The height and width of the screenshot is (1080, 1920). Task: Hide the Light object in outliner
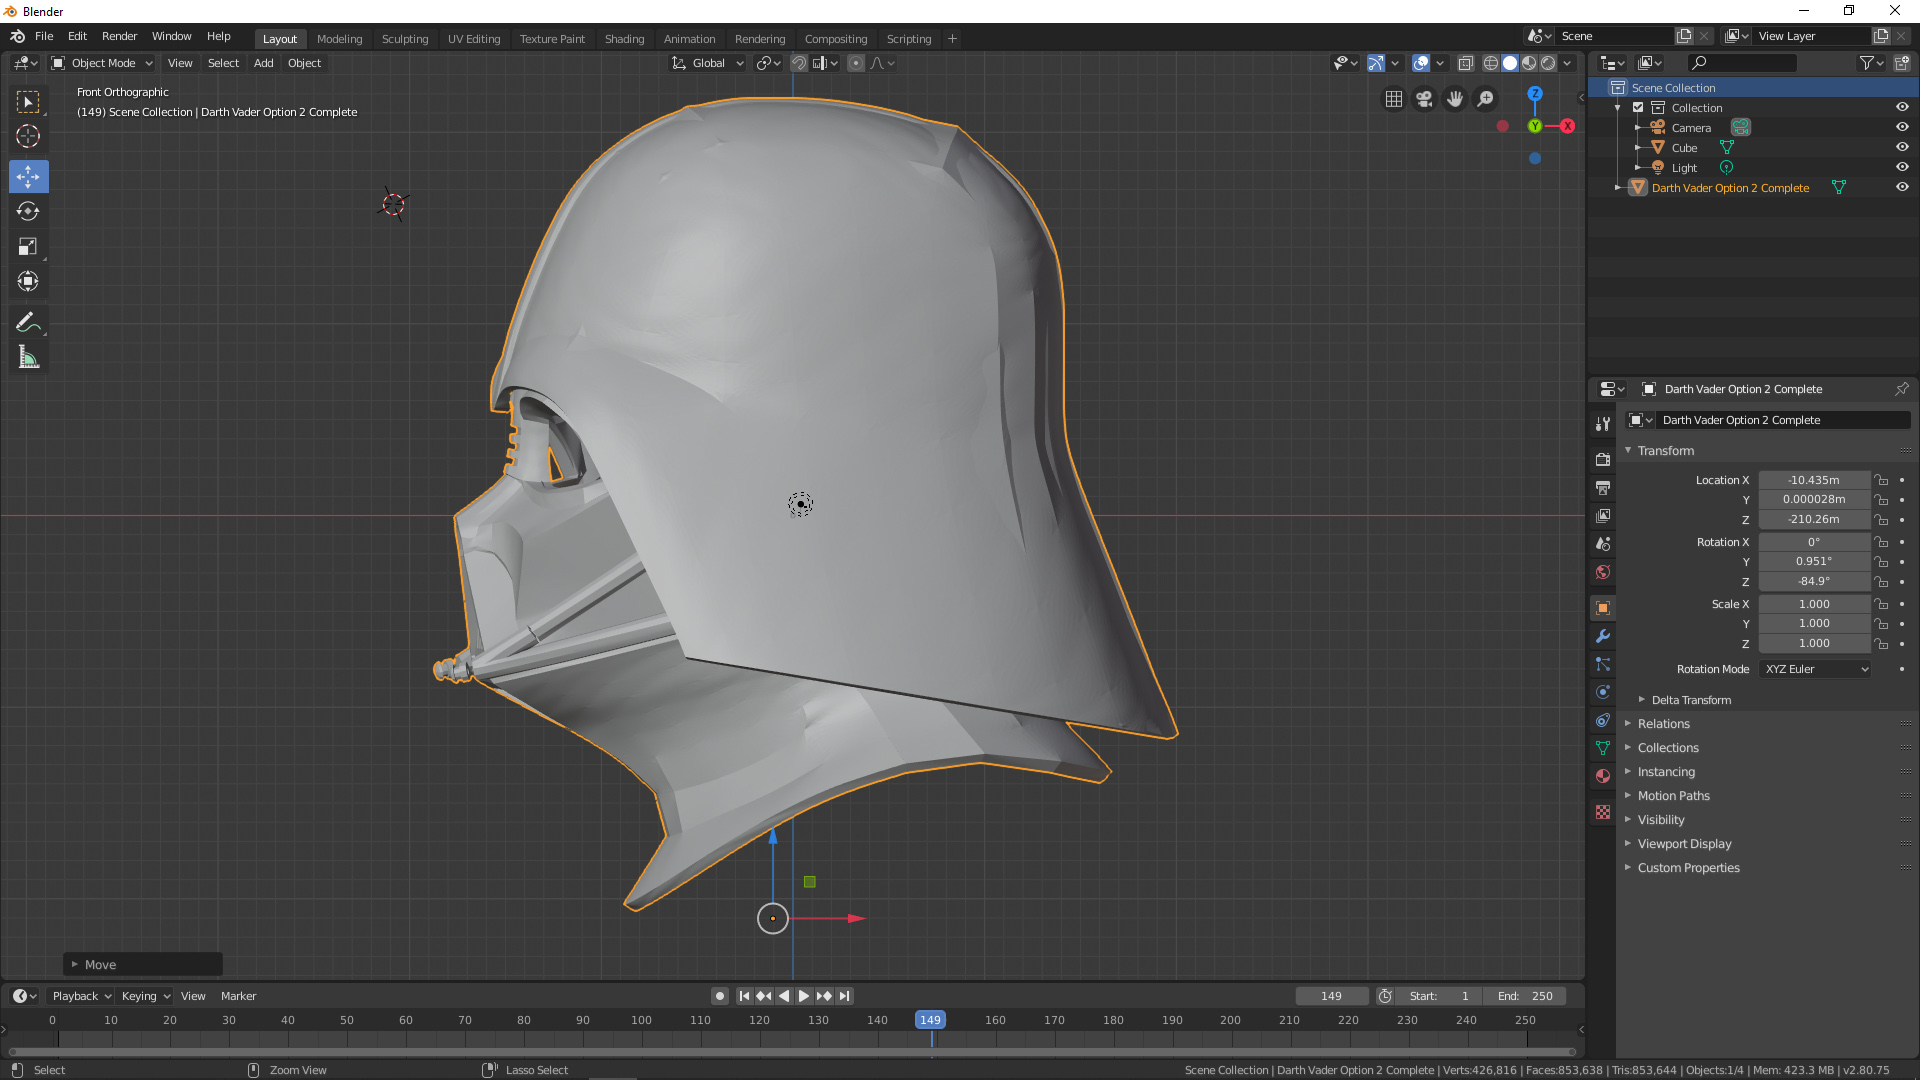click(x=1902, y=167)
